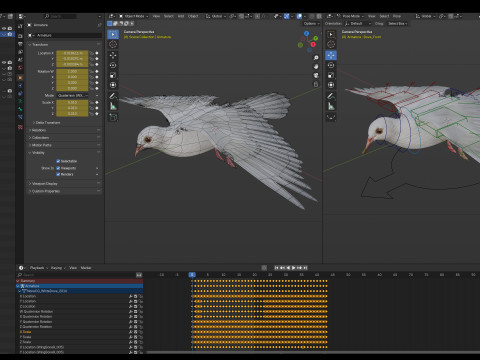480x360 pixels.
Task: Toggle the Selectable checkbox
Action: pos(58,161)
